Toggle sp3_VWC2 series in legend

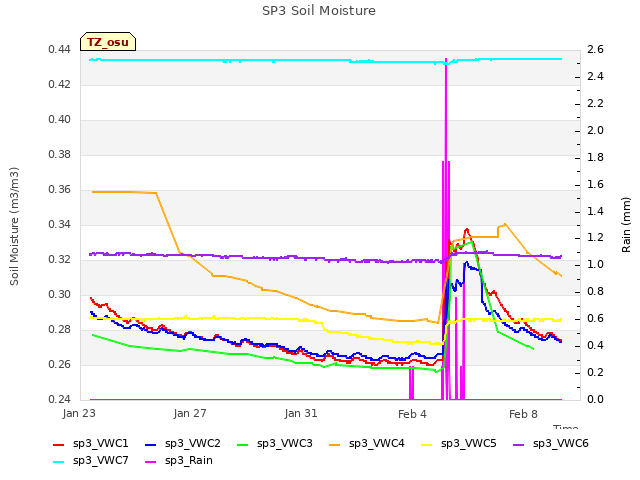point(182,444)
